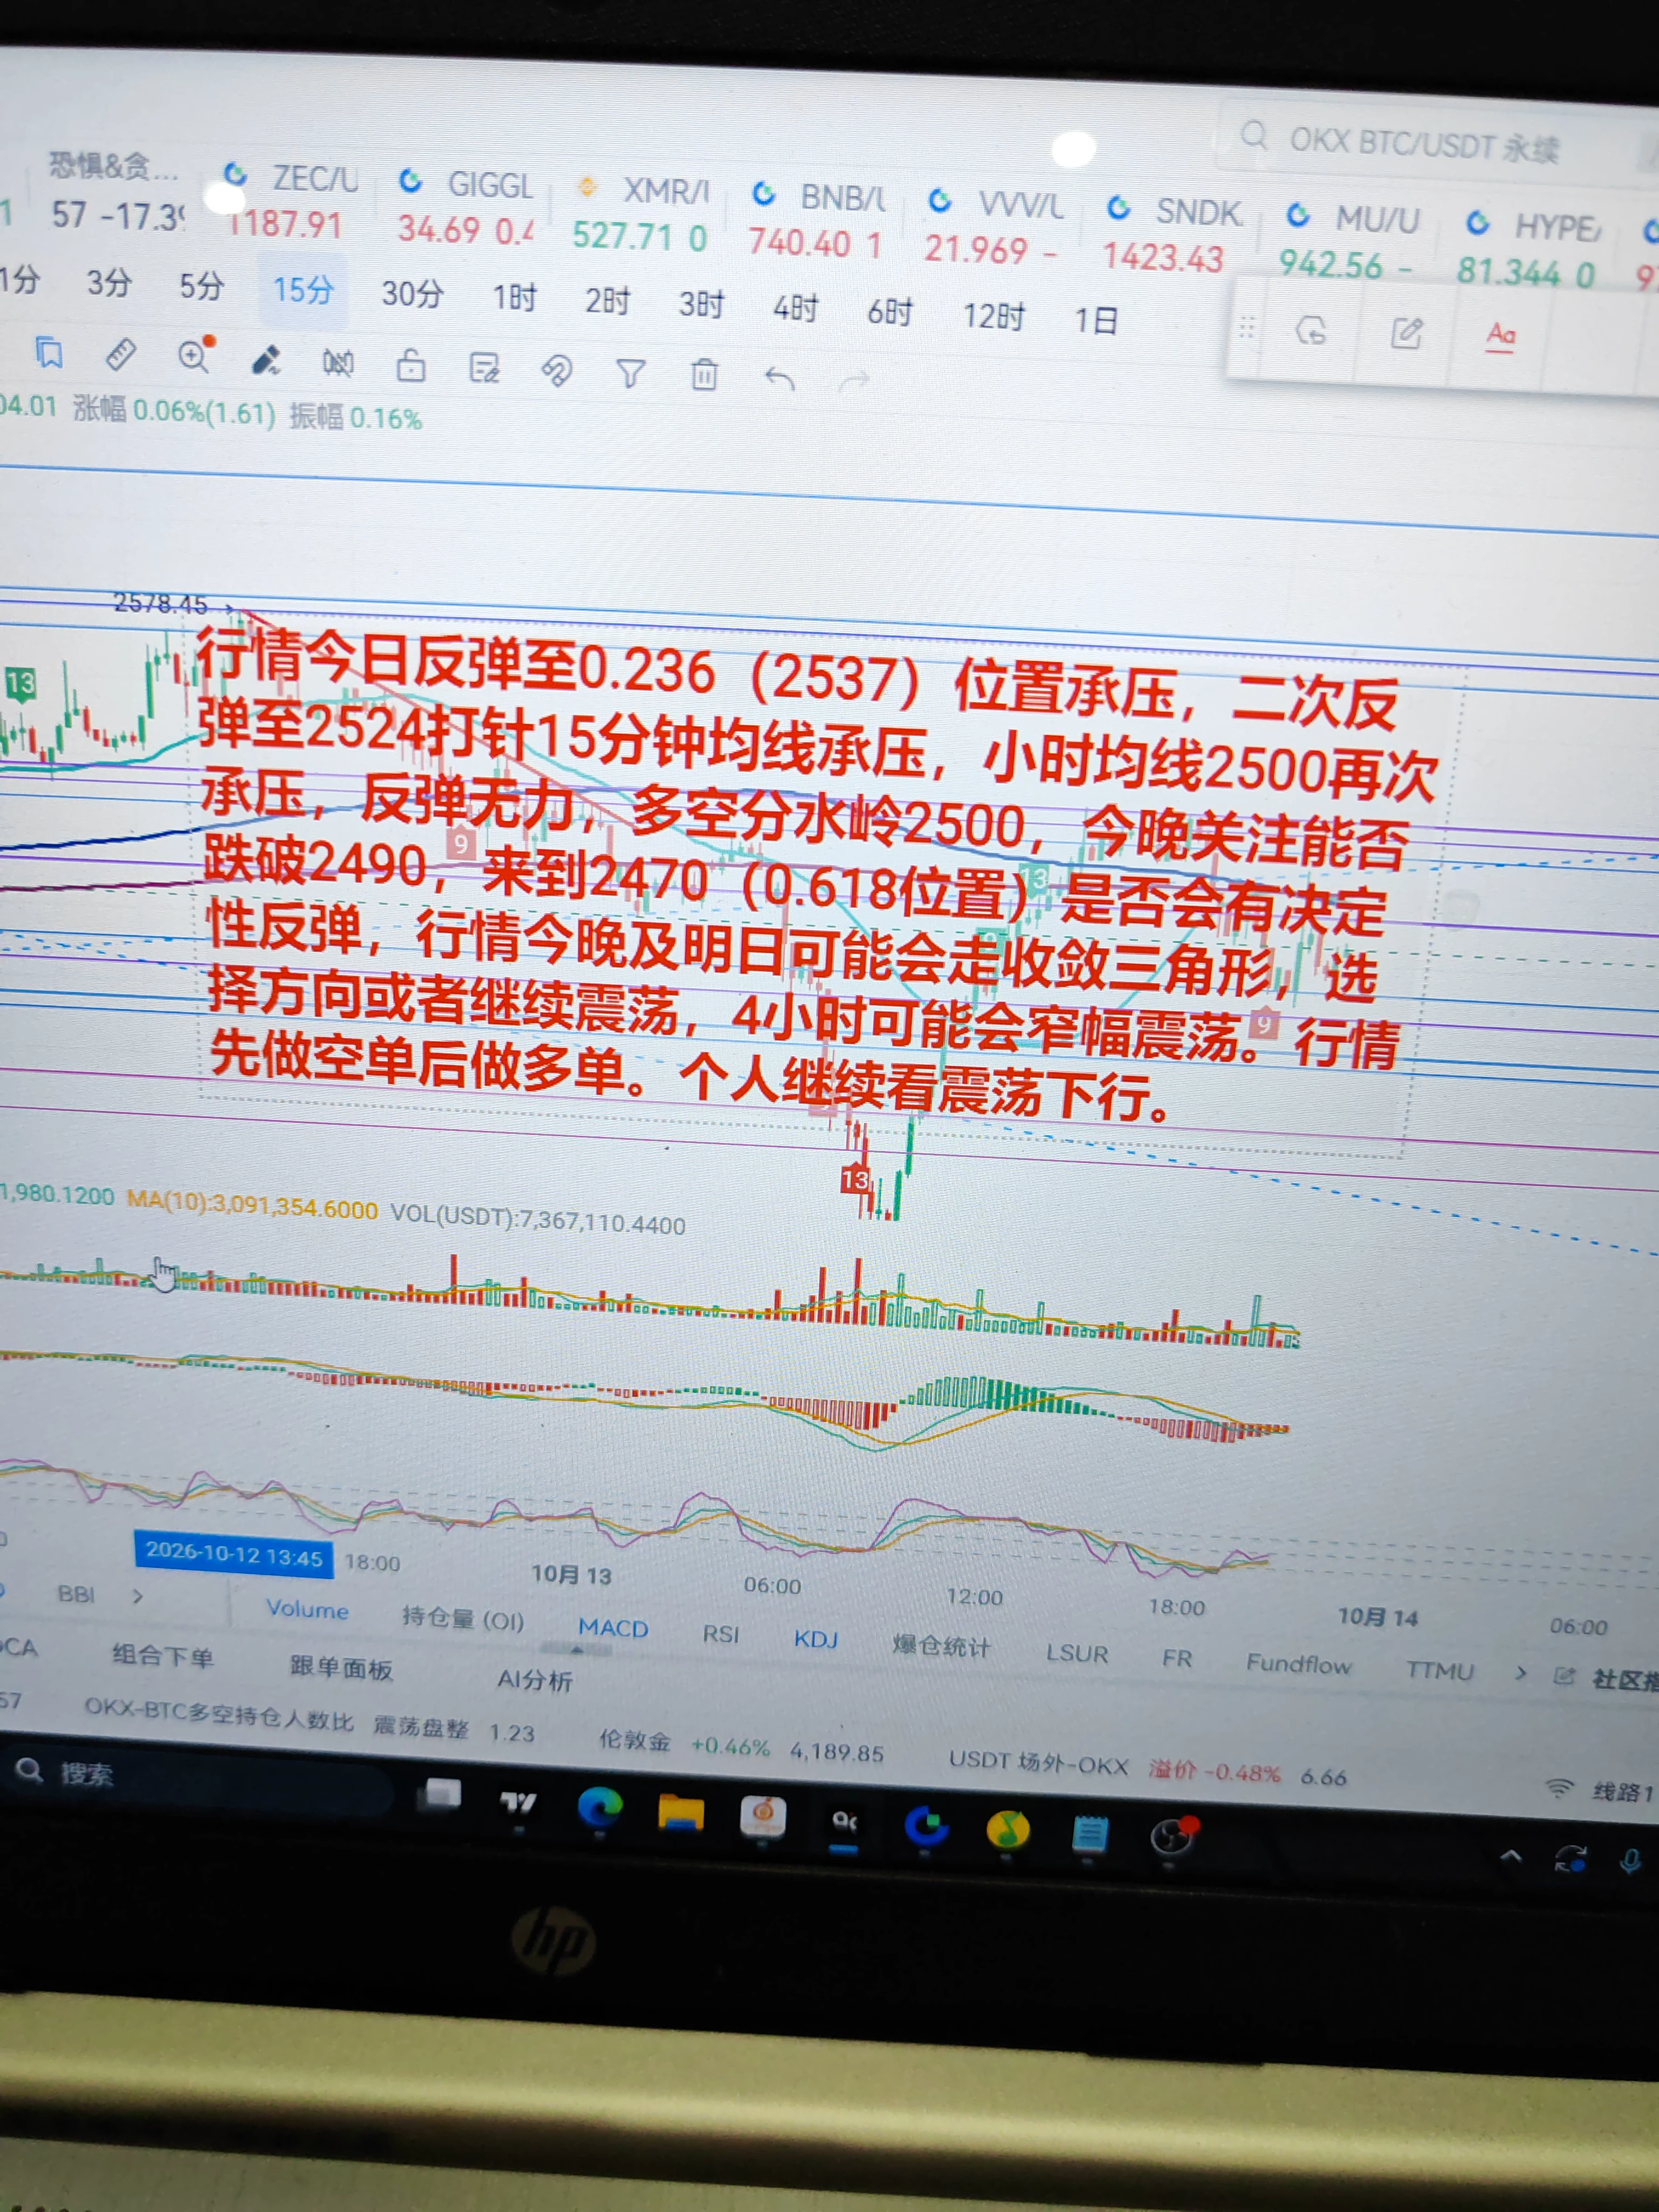
Task: Select the 30分 timeframe
Action: pos(412,294)
